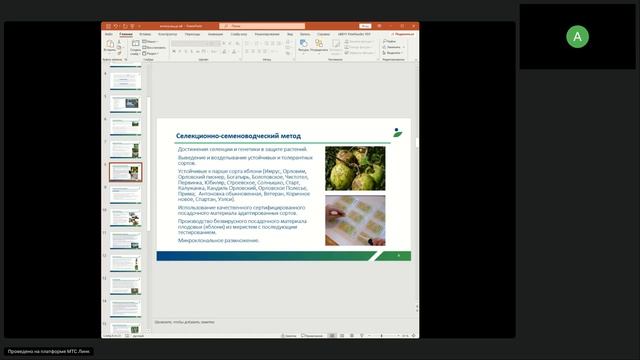Toggle Bold formatting in font group
This screenshot has height=360, width=640.
tap(174, 51)
